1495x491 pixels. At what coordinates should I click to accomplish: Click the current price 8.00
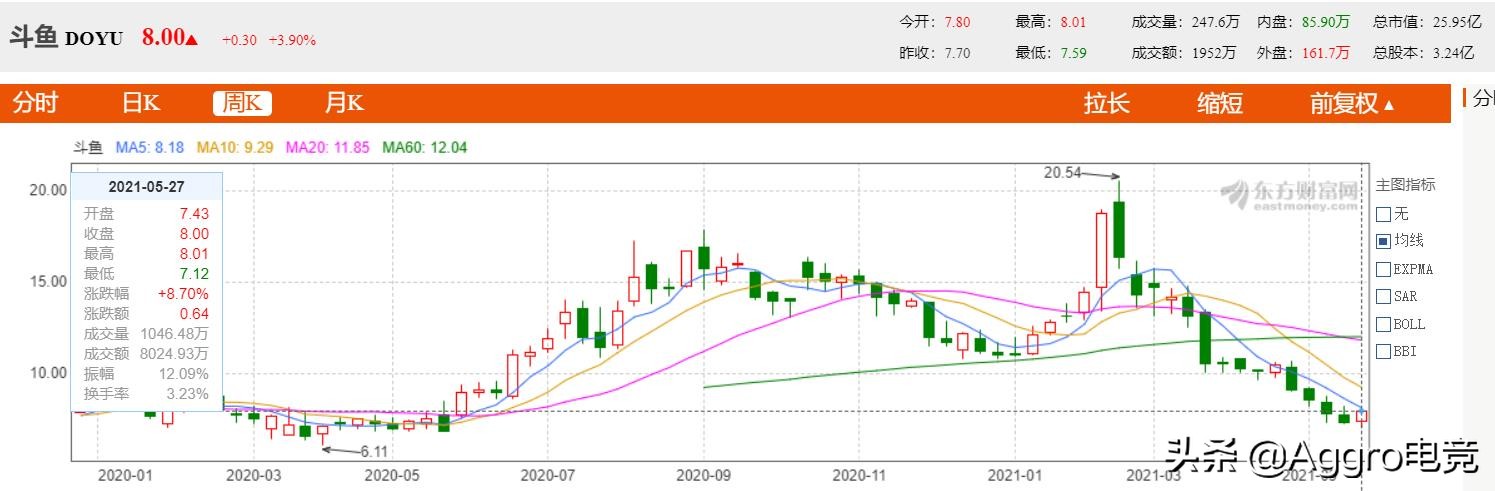[163, 37]
